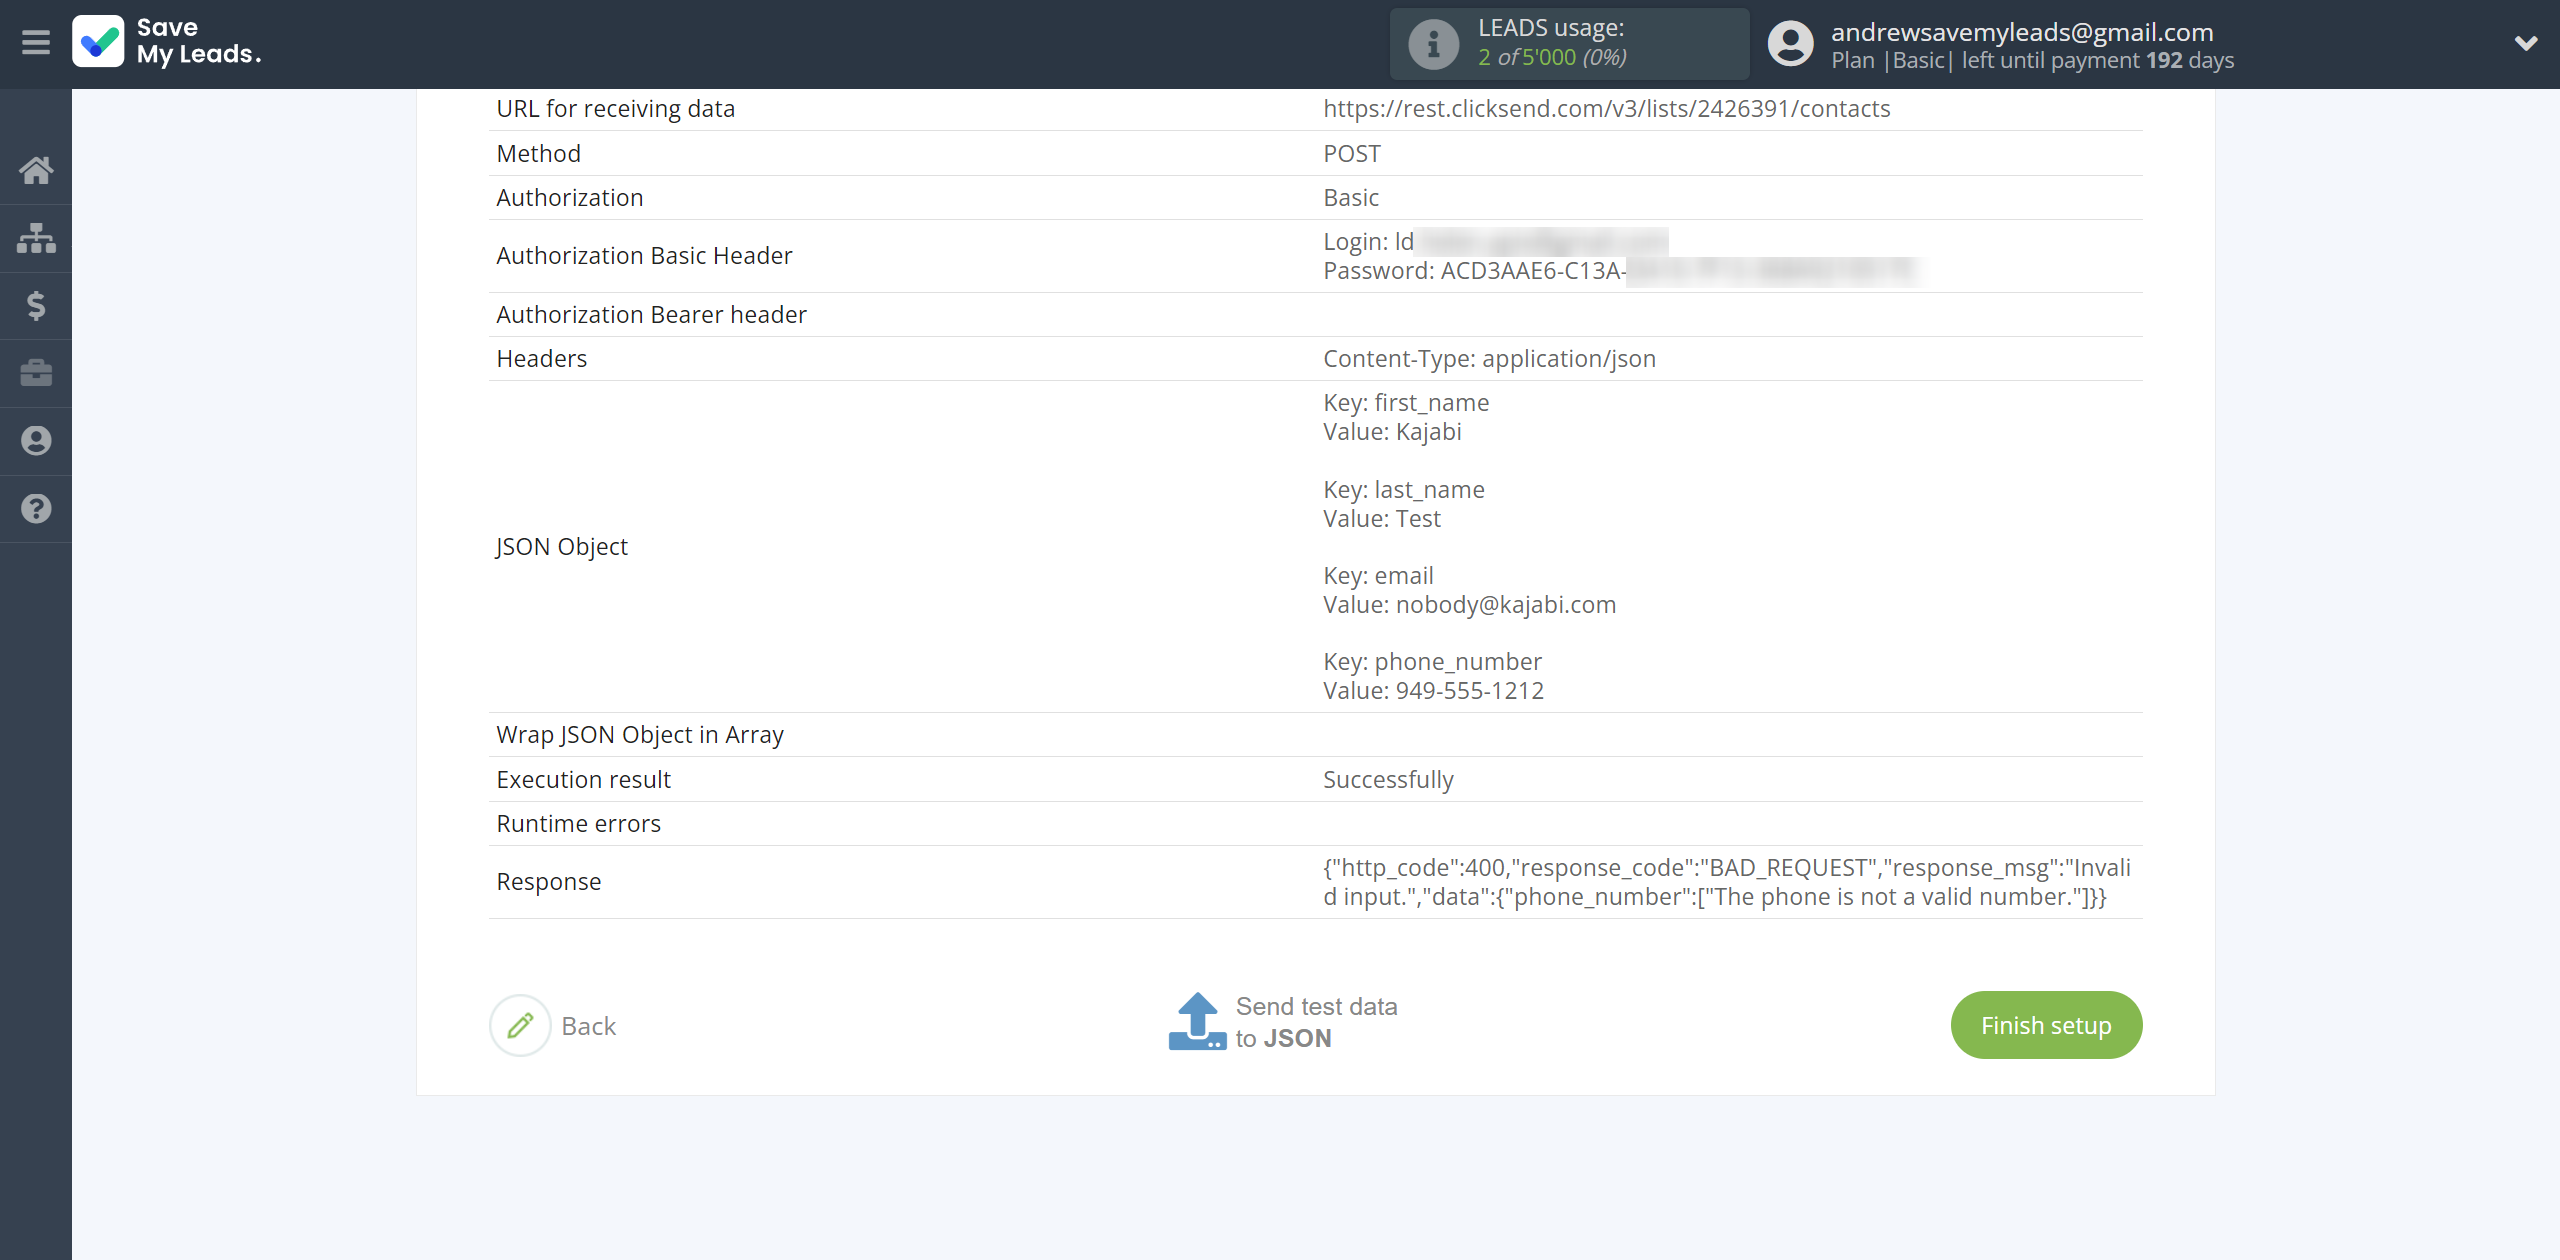Image resolution: width=2560 pixels, height=1260 pixels.
Task: Click the upload icon for test data
Action: tap(1197, 1021)
